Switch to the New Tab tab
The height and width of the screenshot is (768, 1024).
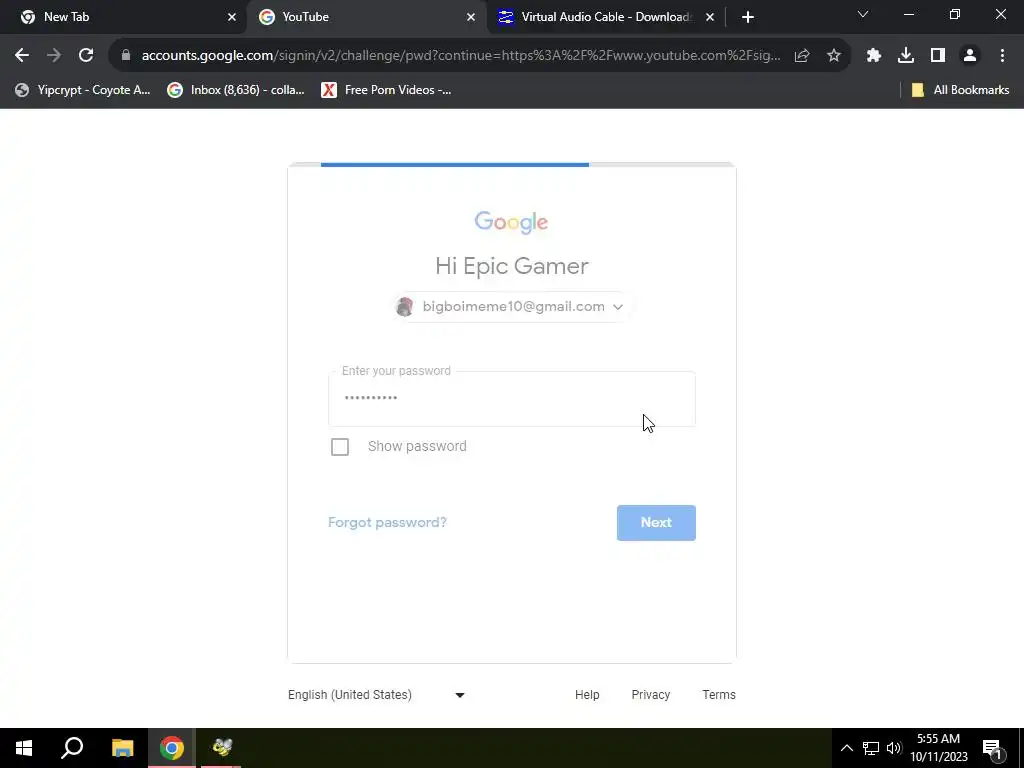(124, 18)
